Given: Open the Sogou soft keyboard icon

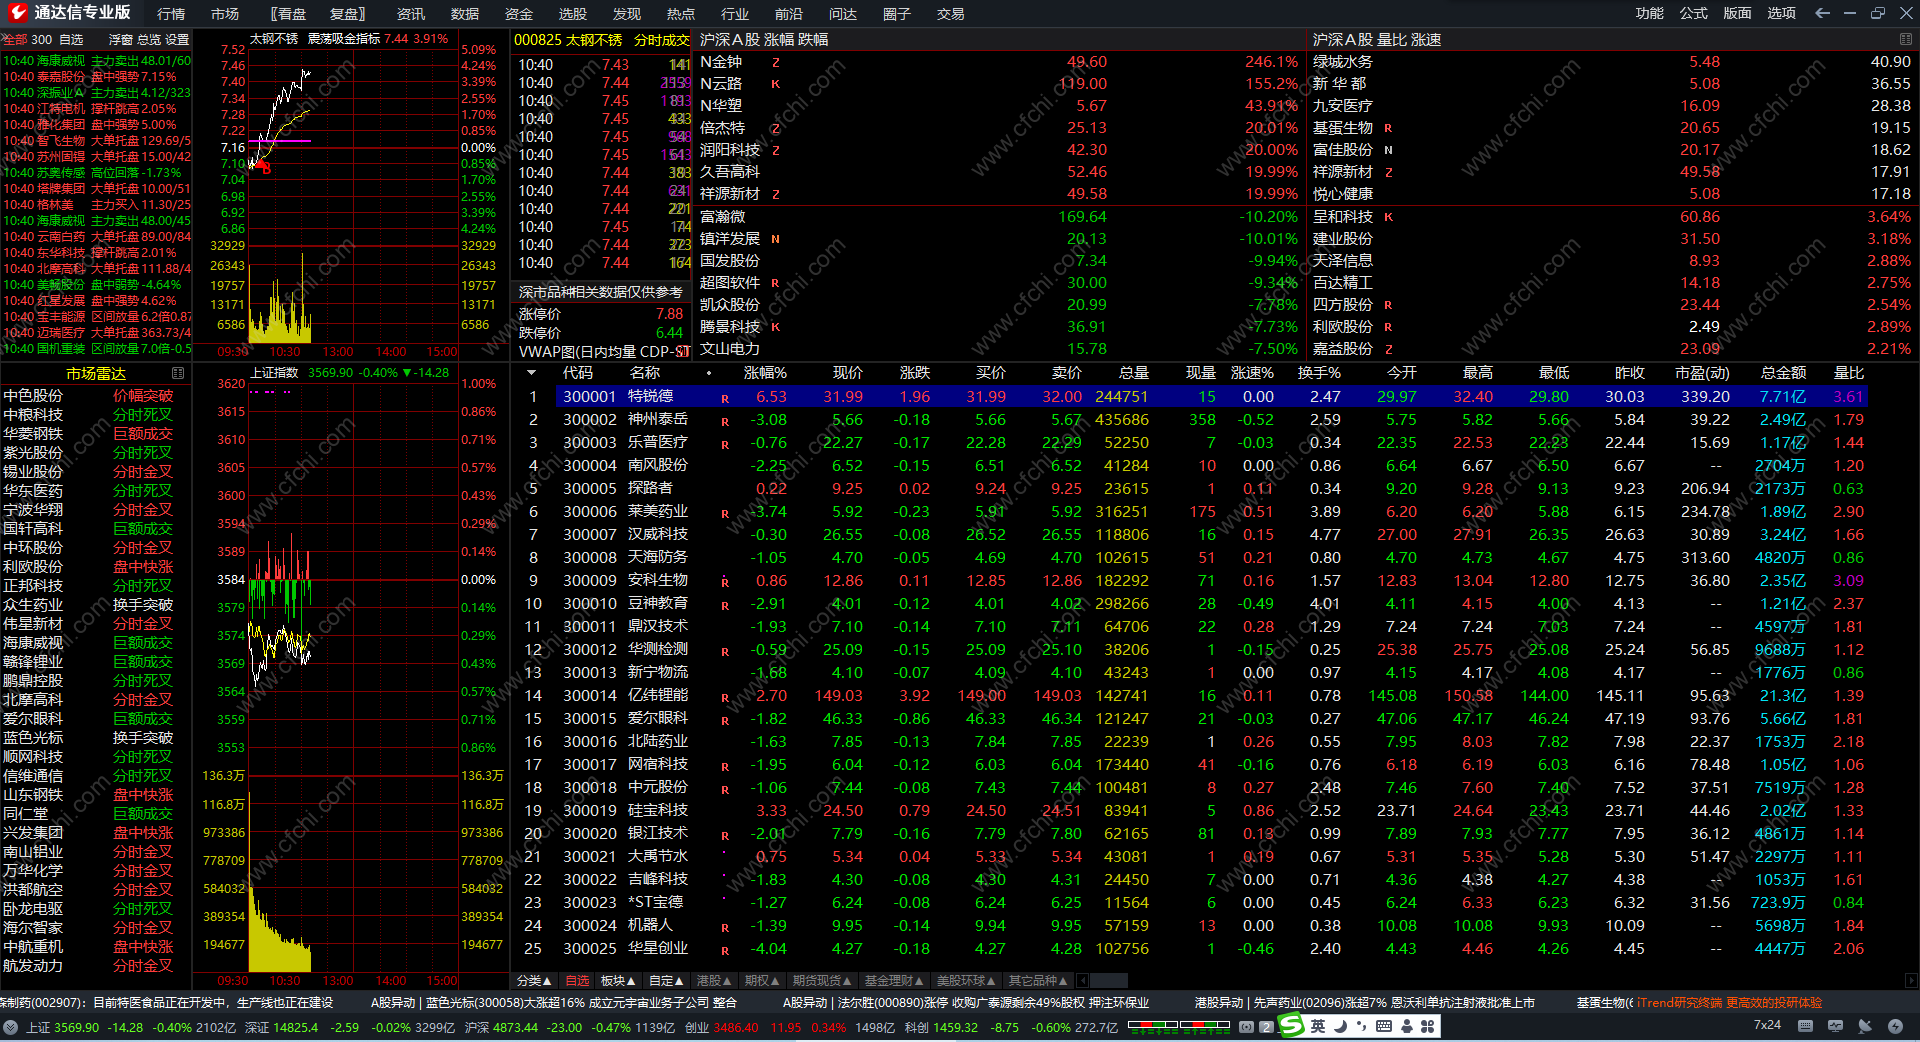Looking at the screenshot, I should 1384,1026.
